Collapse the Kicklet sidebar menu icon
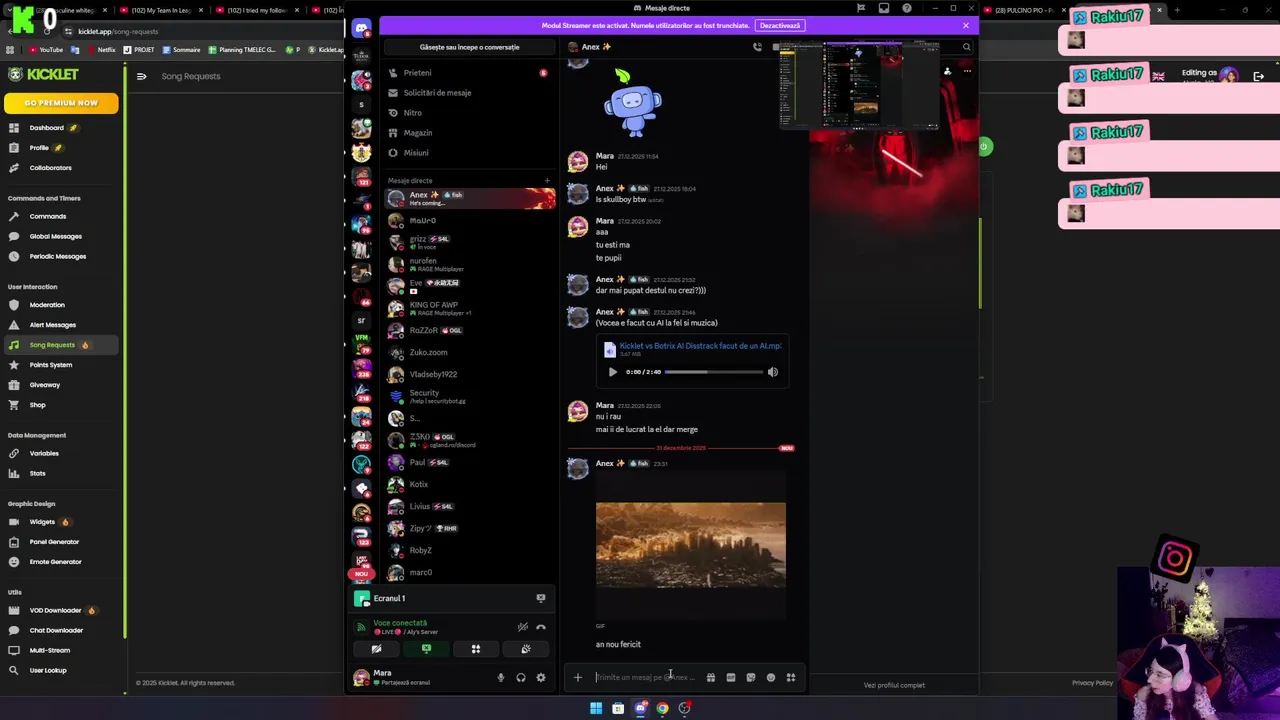The width and height of the screenshot is (1280, 720). pos(141,76)
